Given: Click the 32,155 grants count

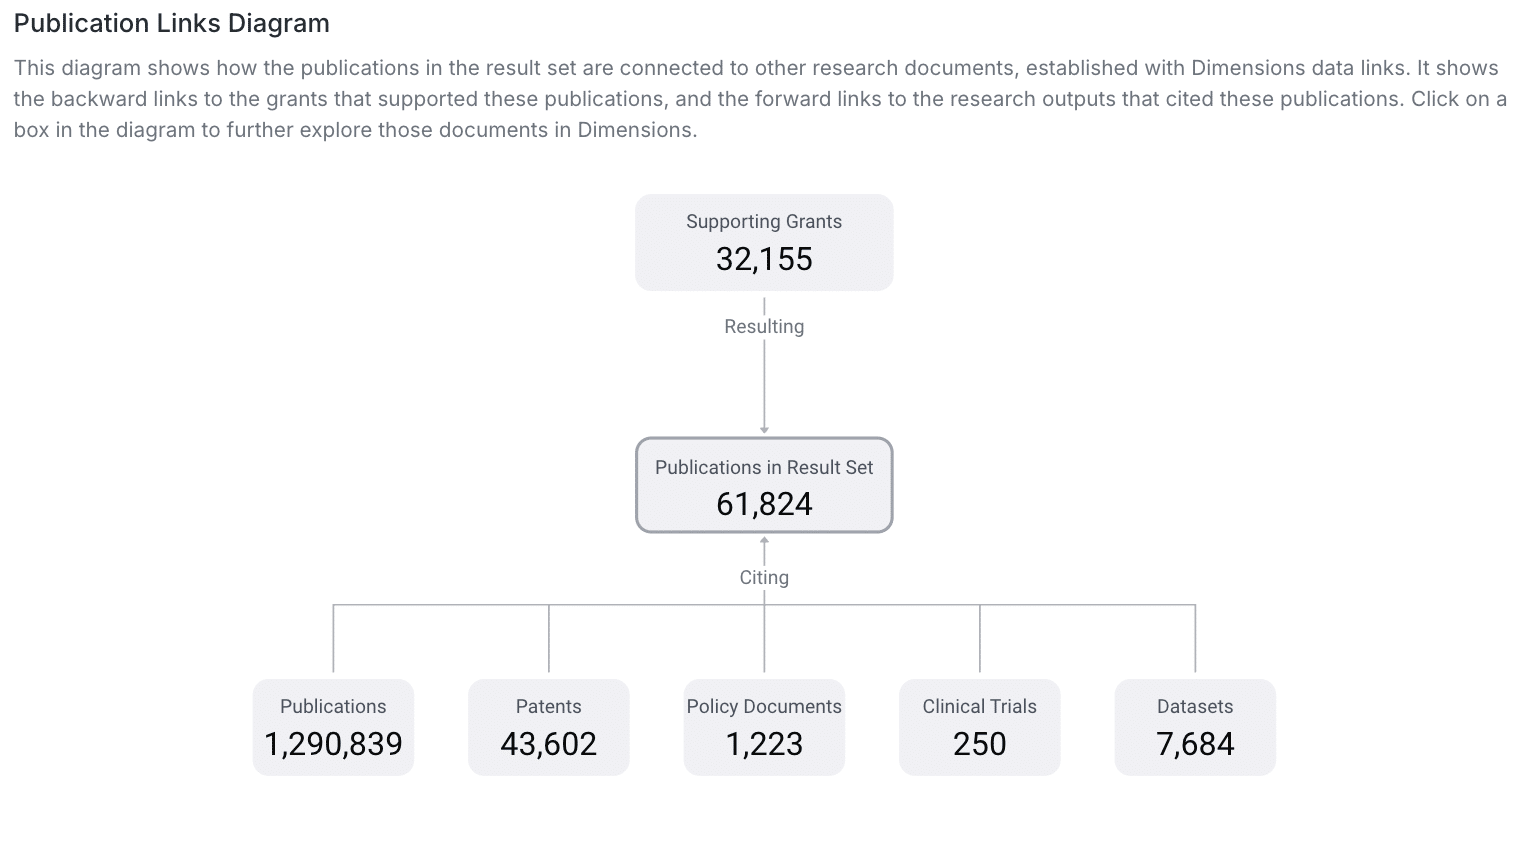Looking at the screenshot, I should (764, 259).
